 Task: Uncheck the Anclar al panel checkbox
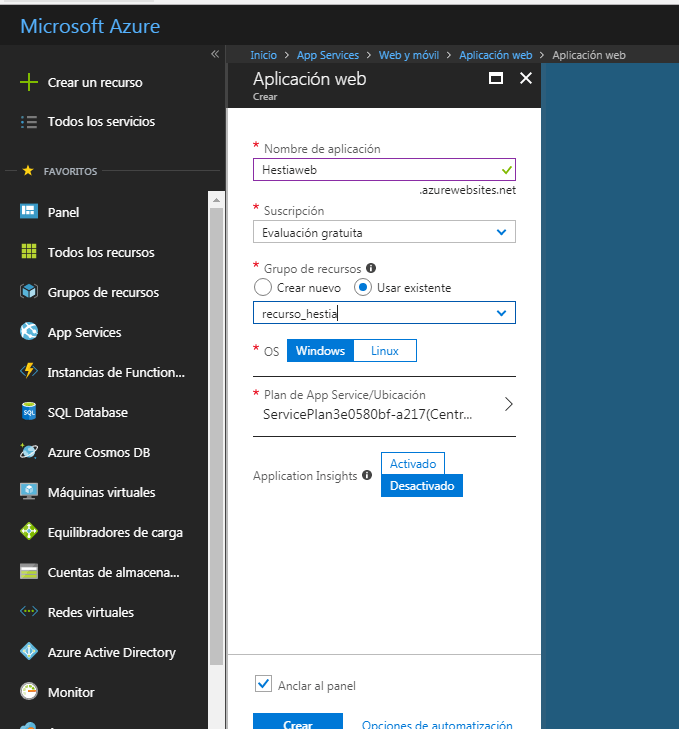264,684
